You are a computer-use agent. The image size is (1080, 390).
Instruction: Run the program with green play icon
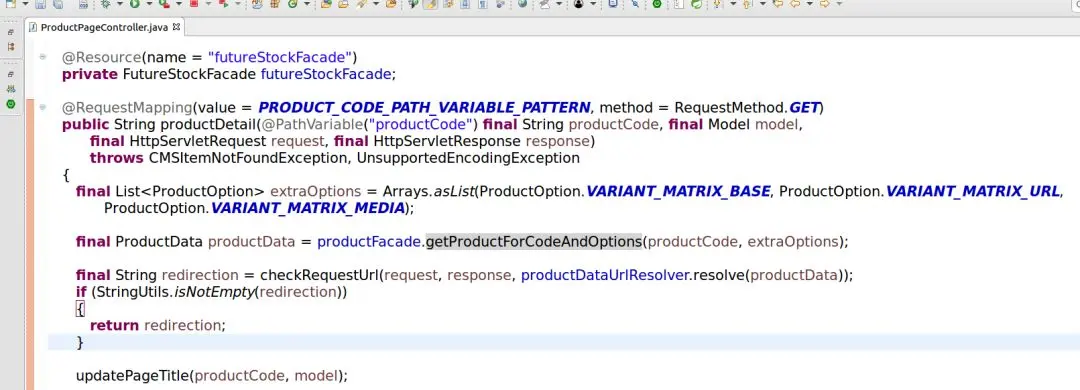[134, 4]
